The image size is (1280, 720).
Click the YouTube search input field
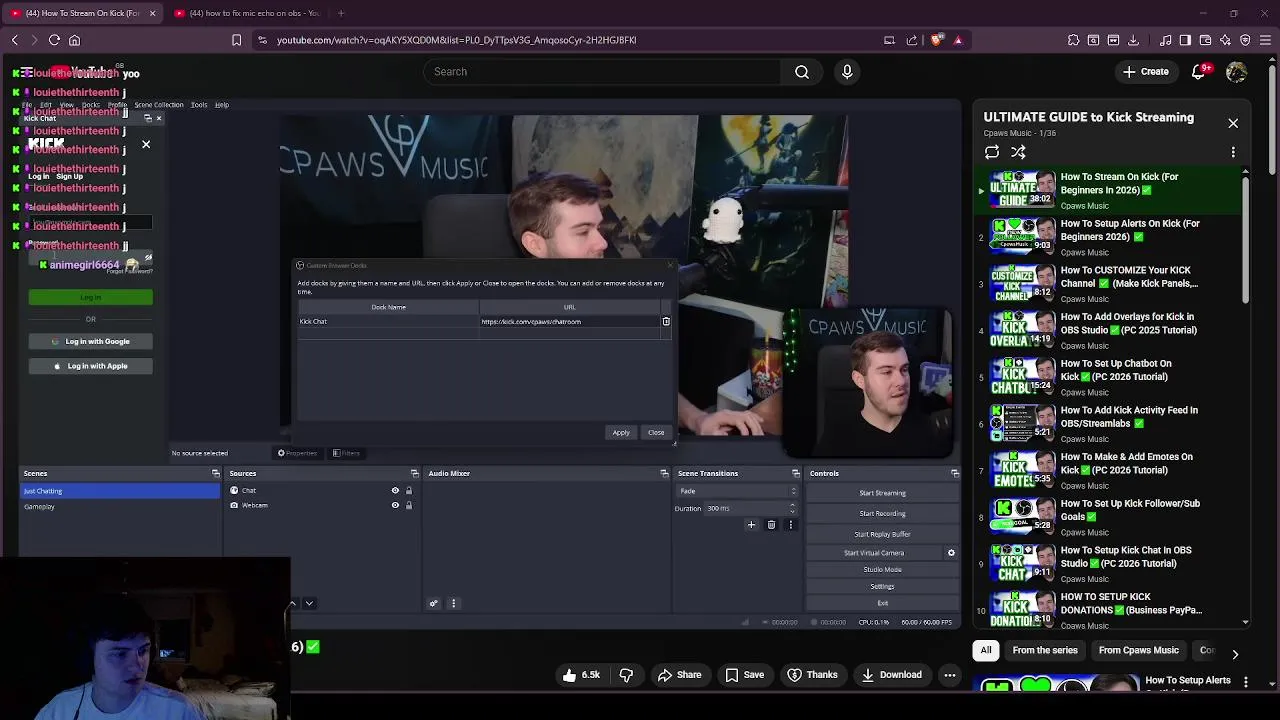602,72
